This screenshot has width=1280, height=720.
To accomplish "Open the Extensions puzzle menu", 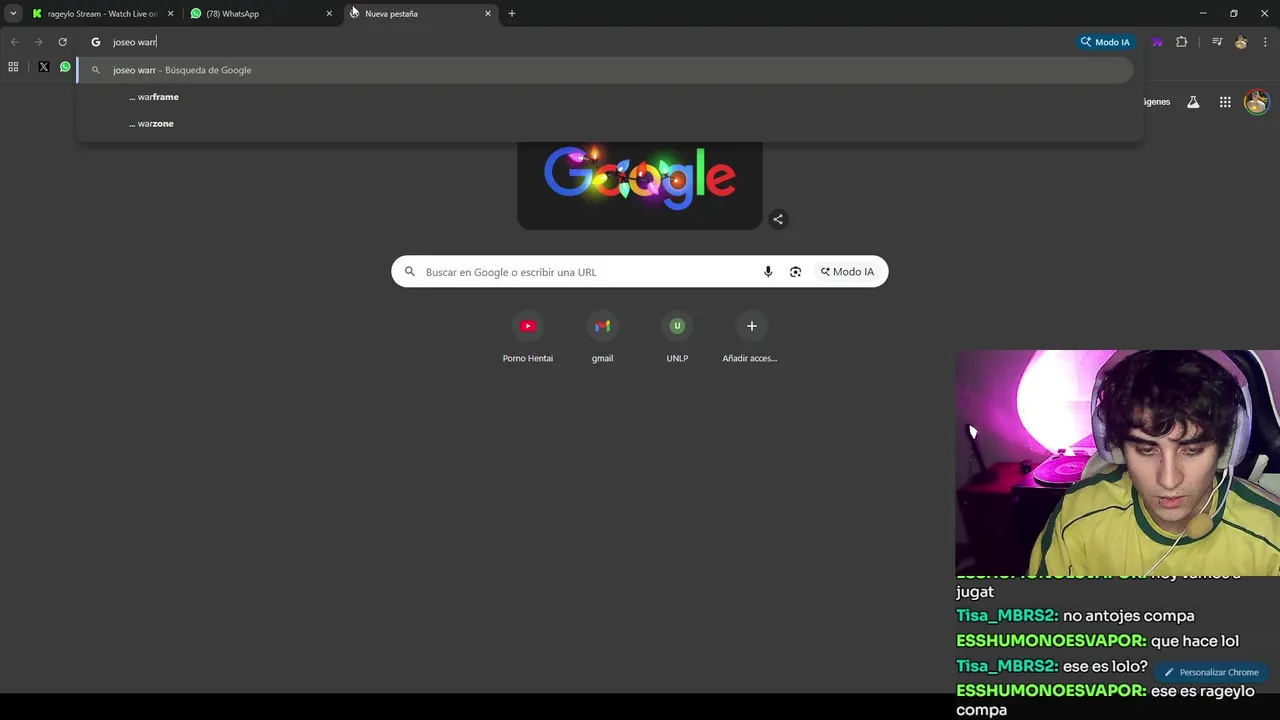I will [1181, 42].
